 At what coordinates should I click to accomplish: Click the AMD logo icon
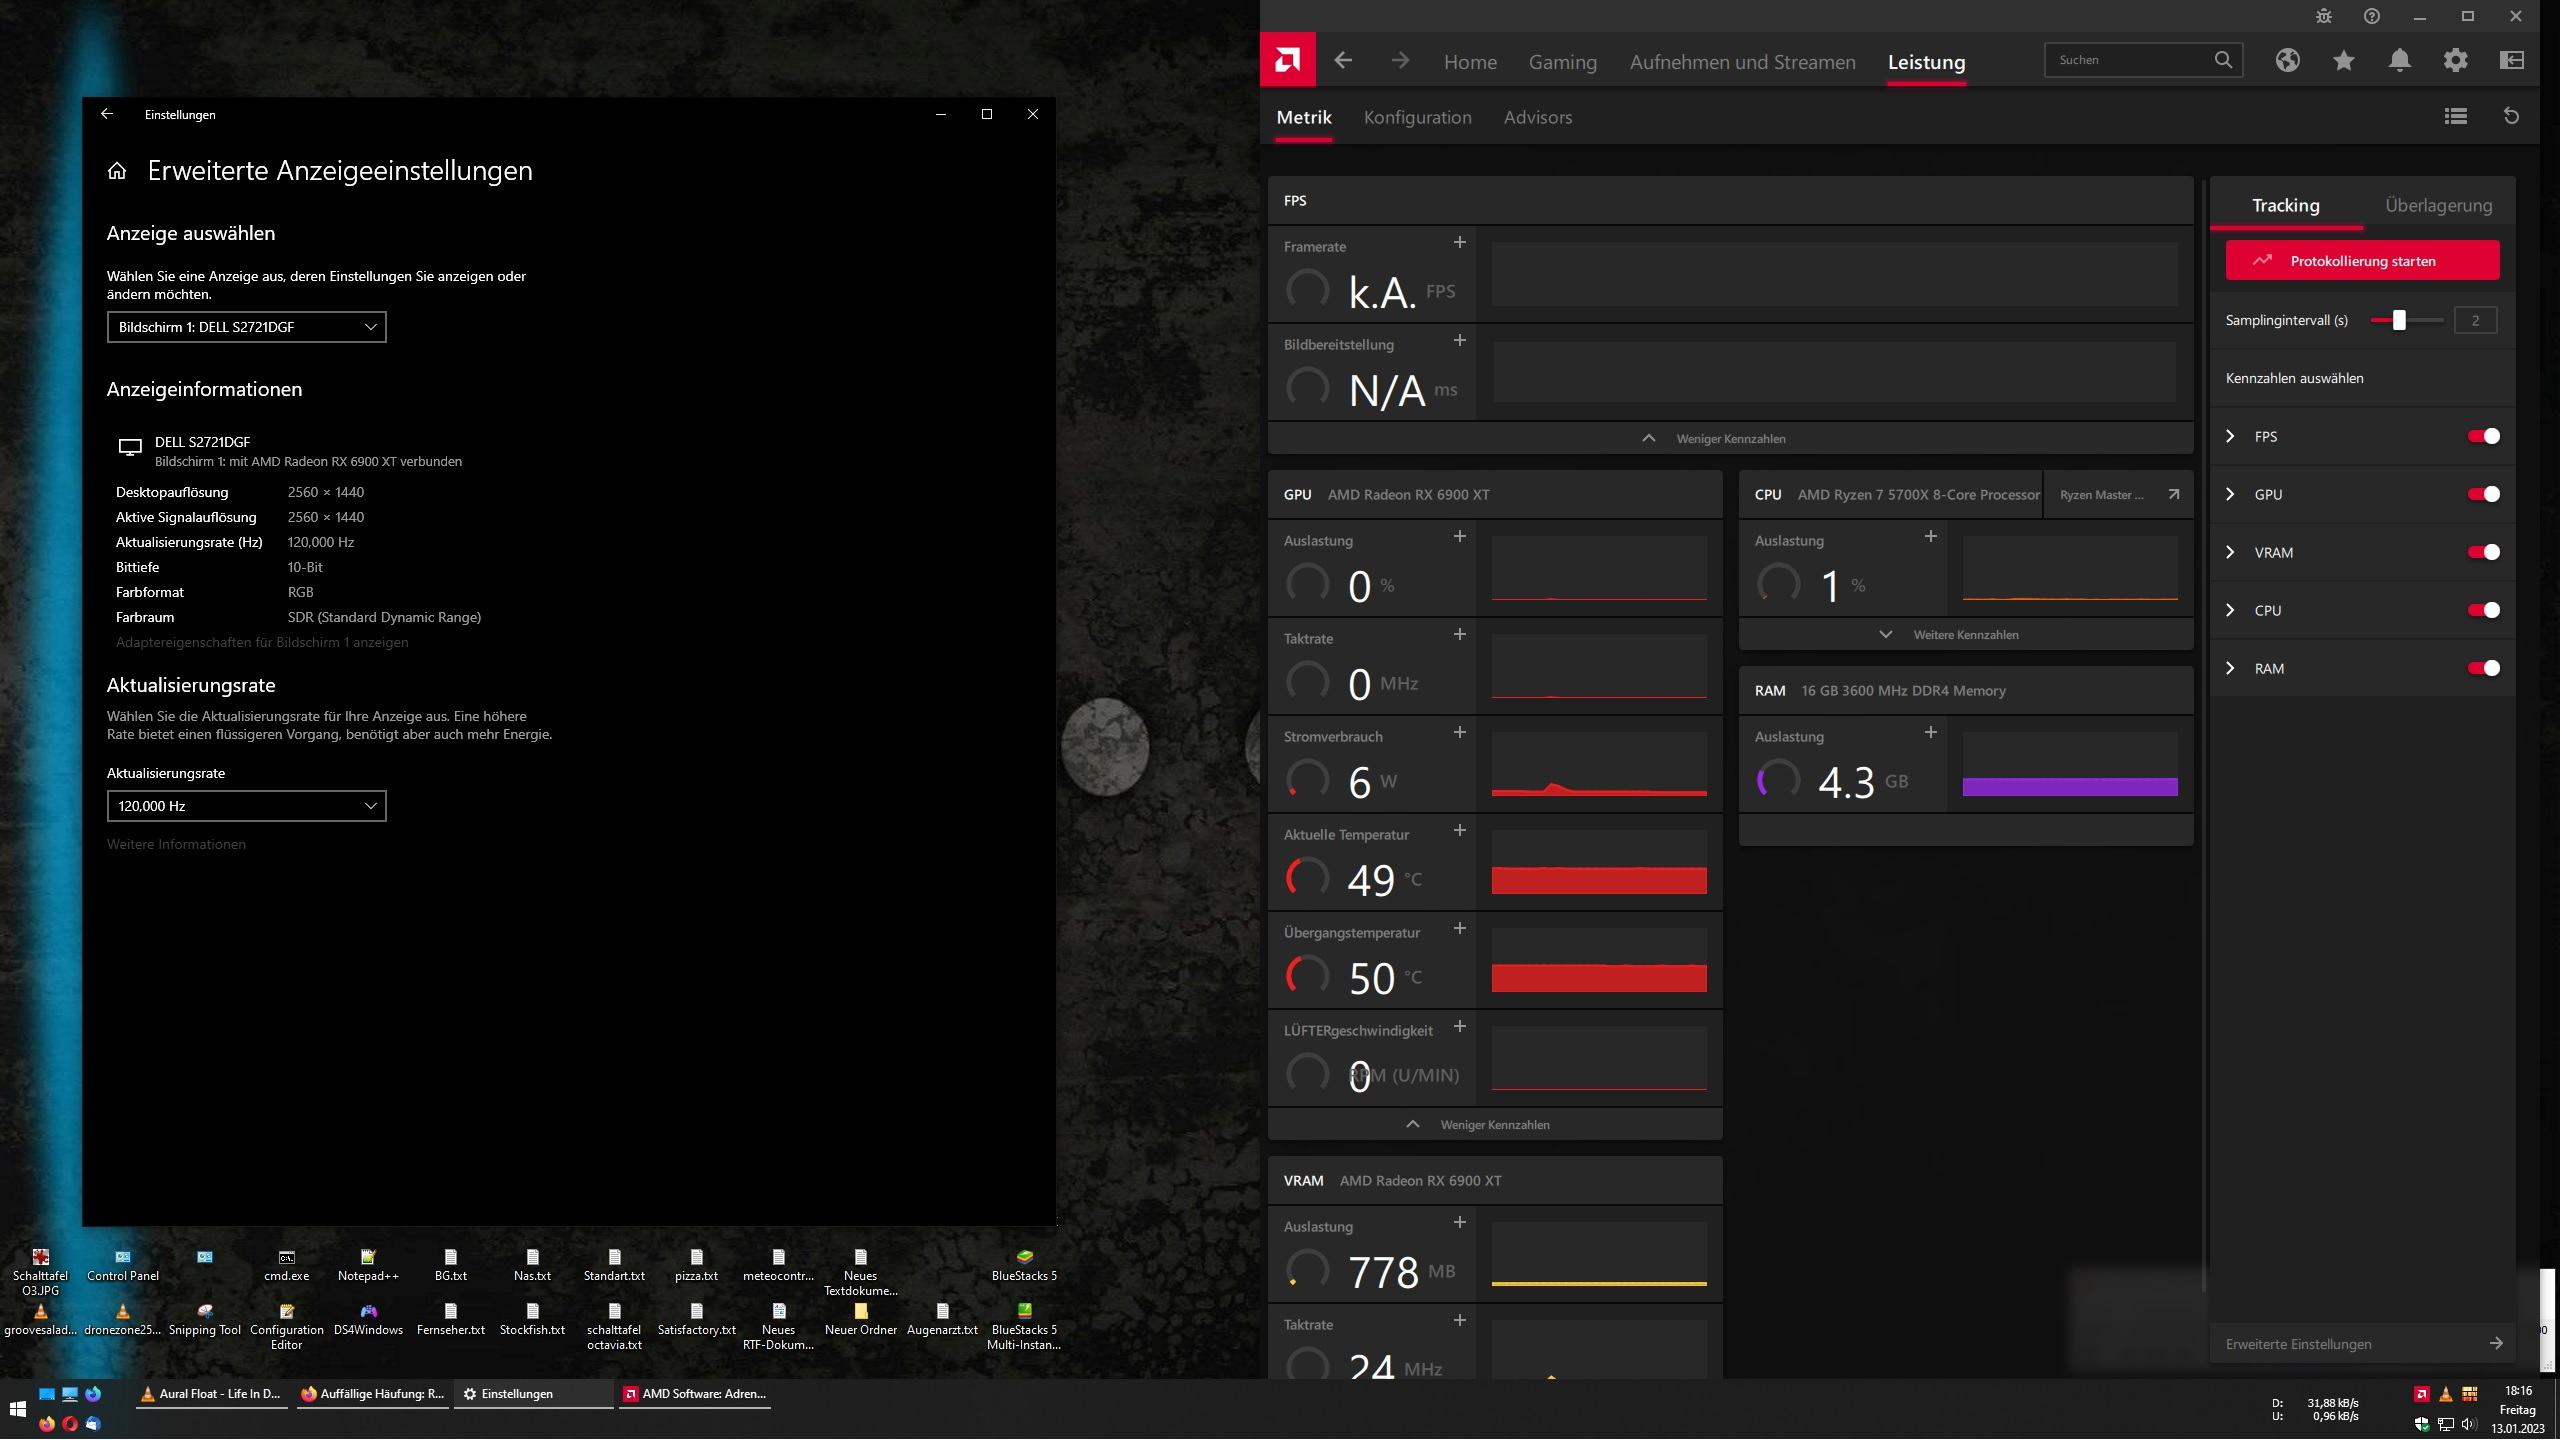pyautogui.click(x=1288, y=60)
